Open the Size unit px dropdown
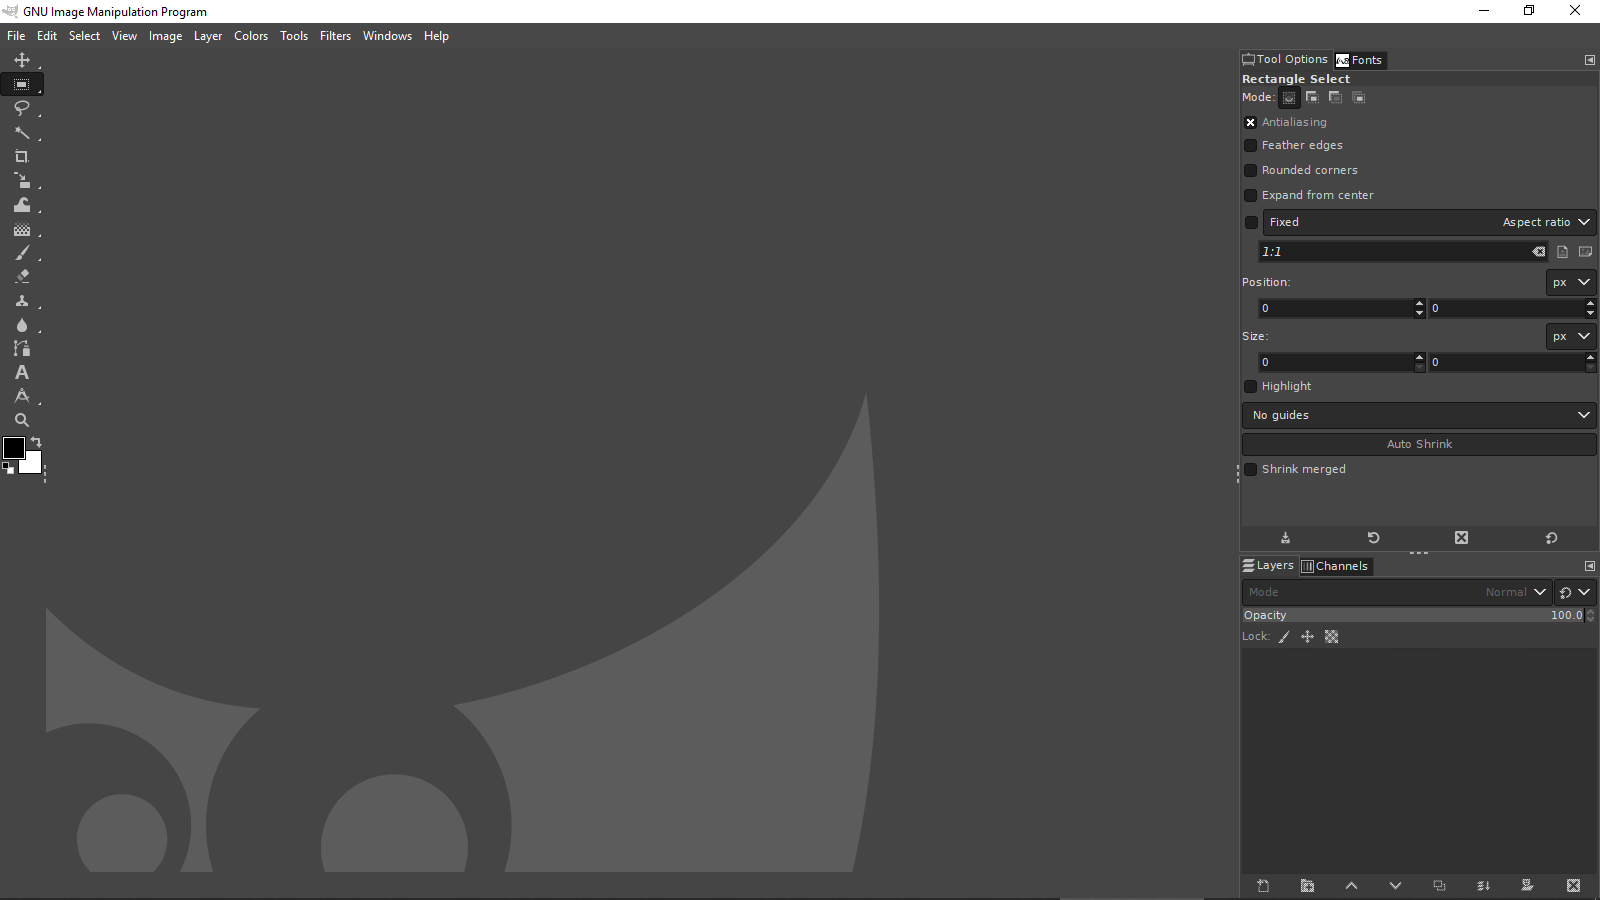This screenshot has height=900, width=1600. point(1571,336)
